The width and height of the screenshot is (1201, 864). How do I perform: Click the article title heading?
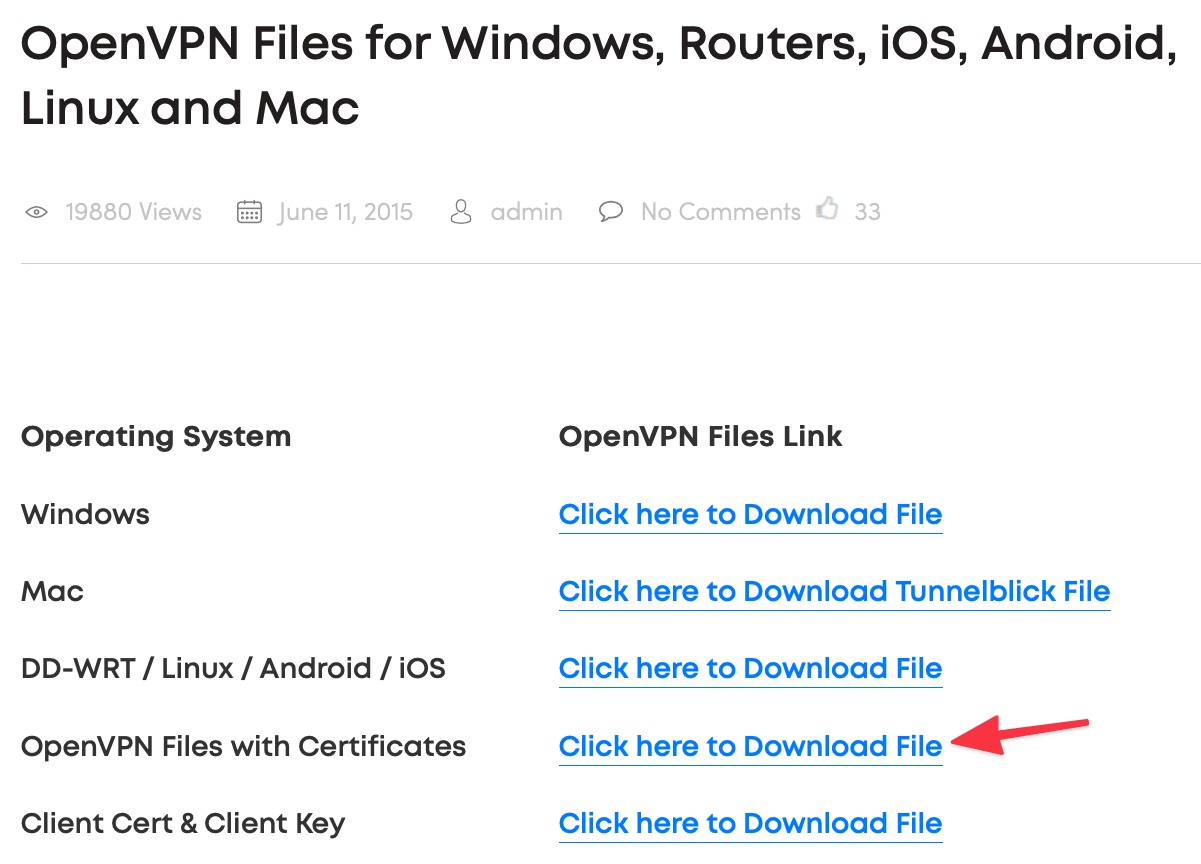point(599,76)
